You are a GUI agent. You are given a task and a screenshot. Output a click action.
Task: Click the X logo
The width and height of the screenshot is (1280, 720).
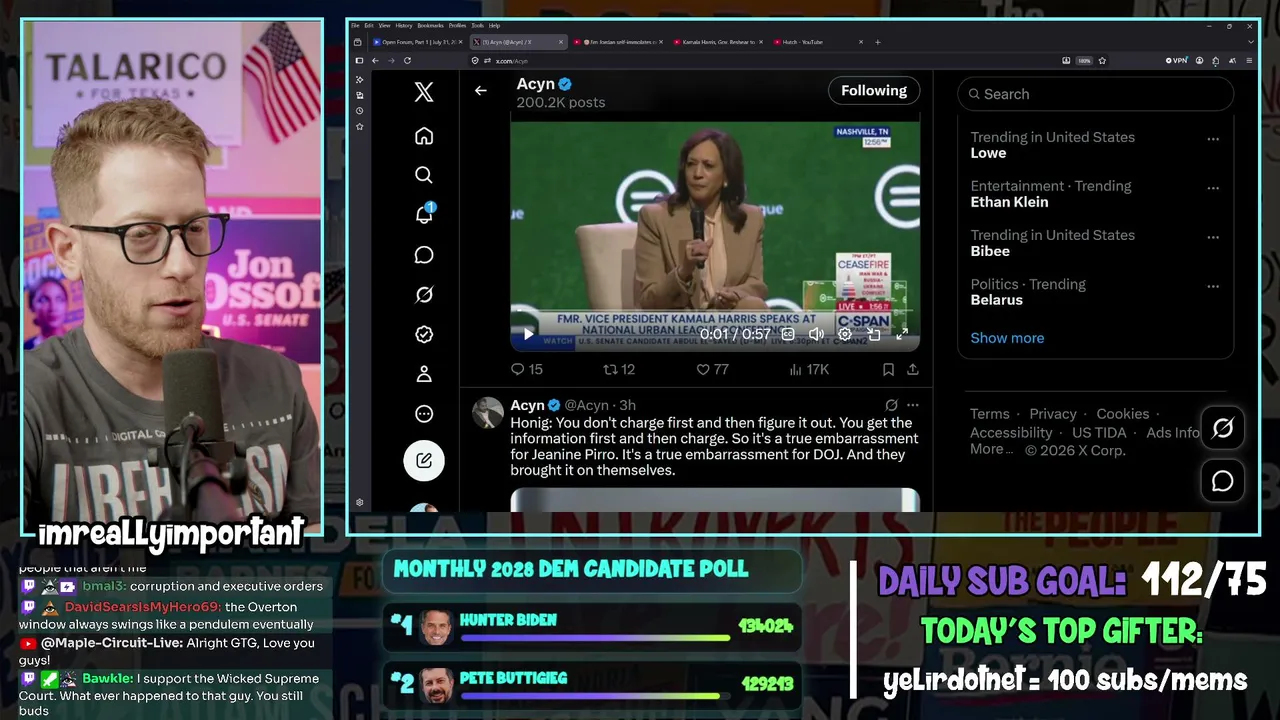pyautogui.click(x=424, y=92)
